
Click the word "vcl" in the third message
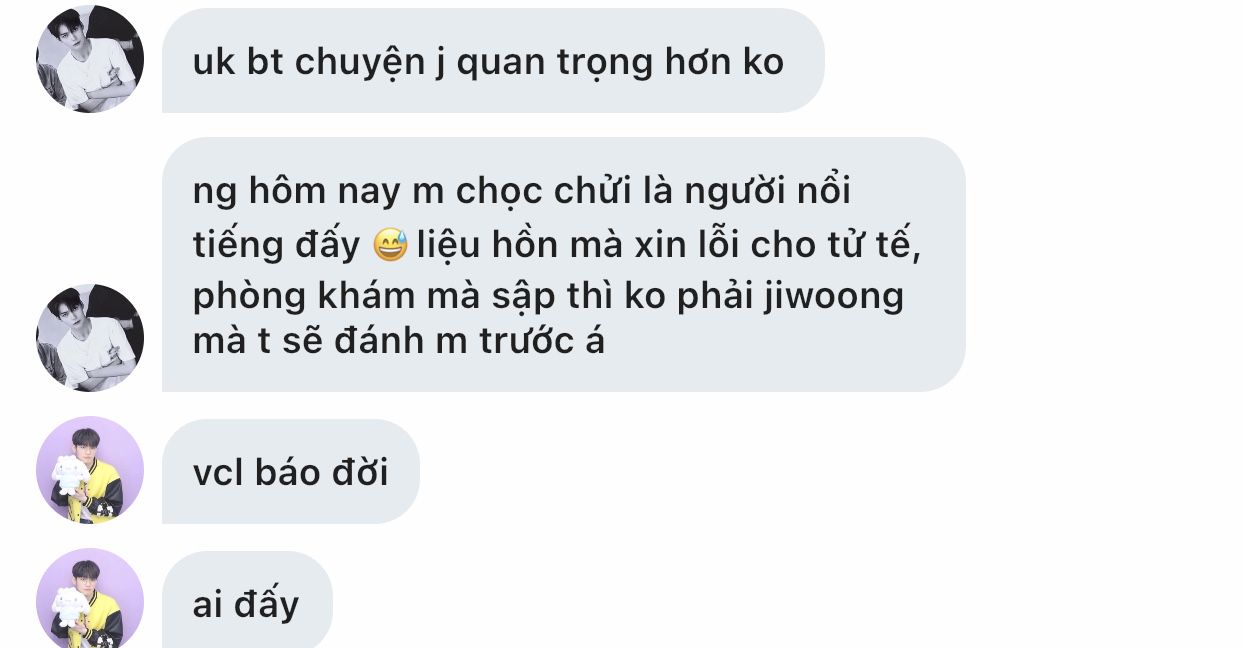point(218,472)
